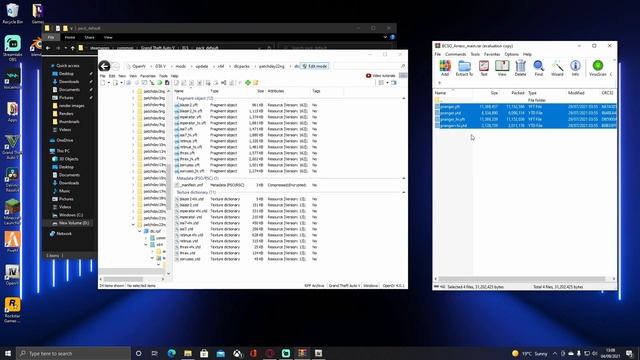Collapse the dlc.rpf tree node
Screen dimensions: 640x360
tap(140, 231)
